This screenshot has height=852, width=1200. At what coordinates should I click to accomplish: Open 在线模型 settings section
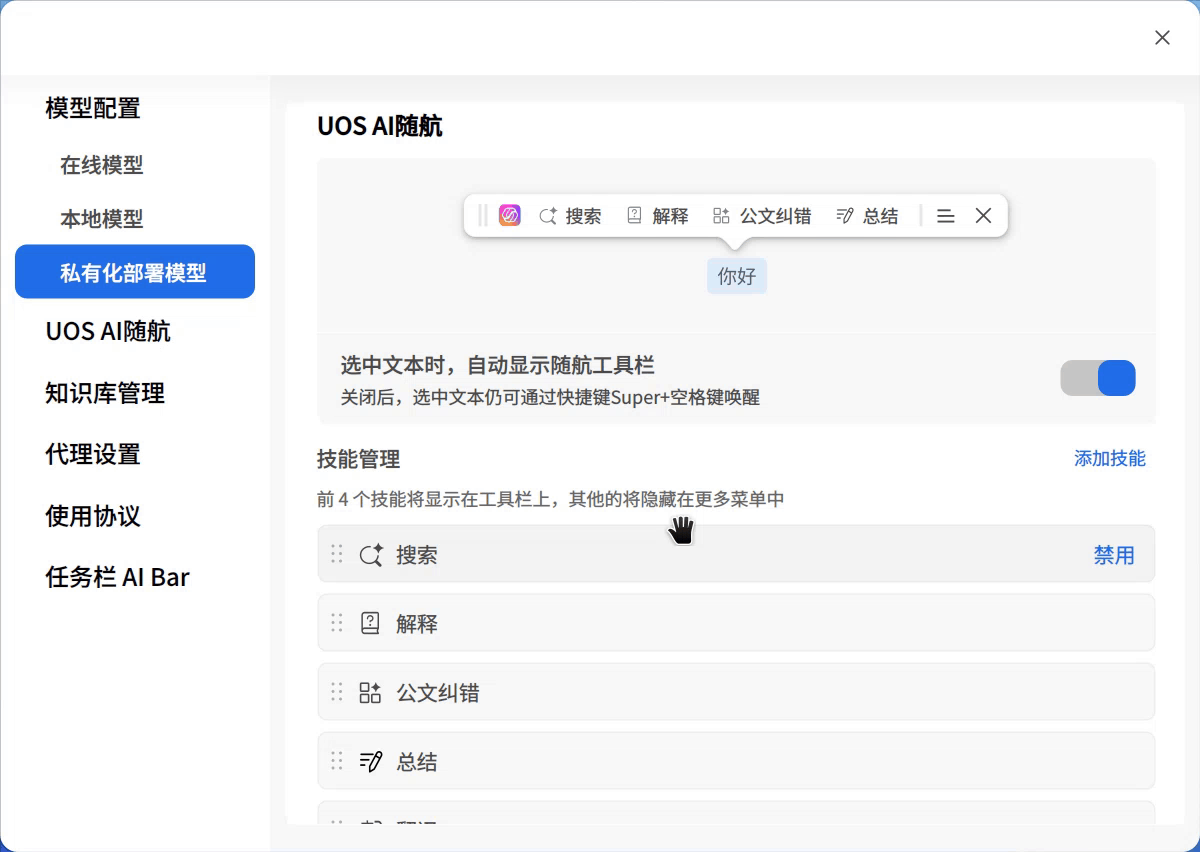[102, 165]
